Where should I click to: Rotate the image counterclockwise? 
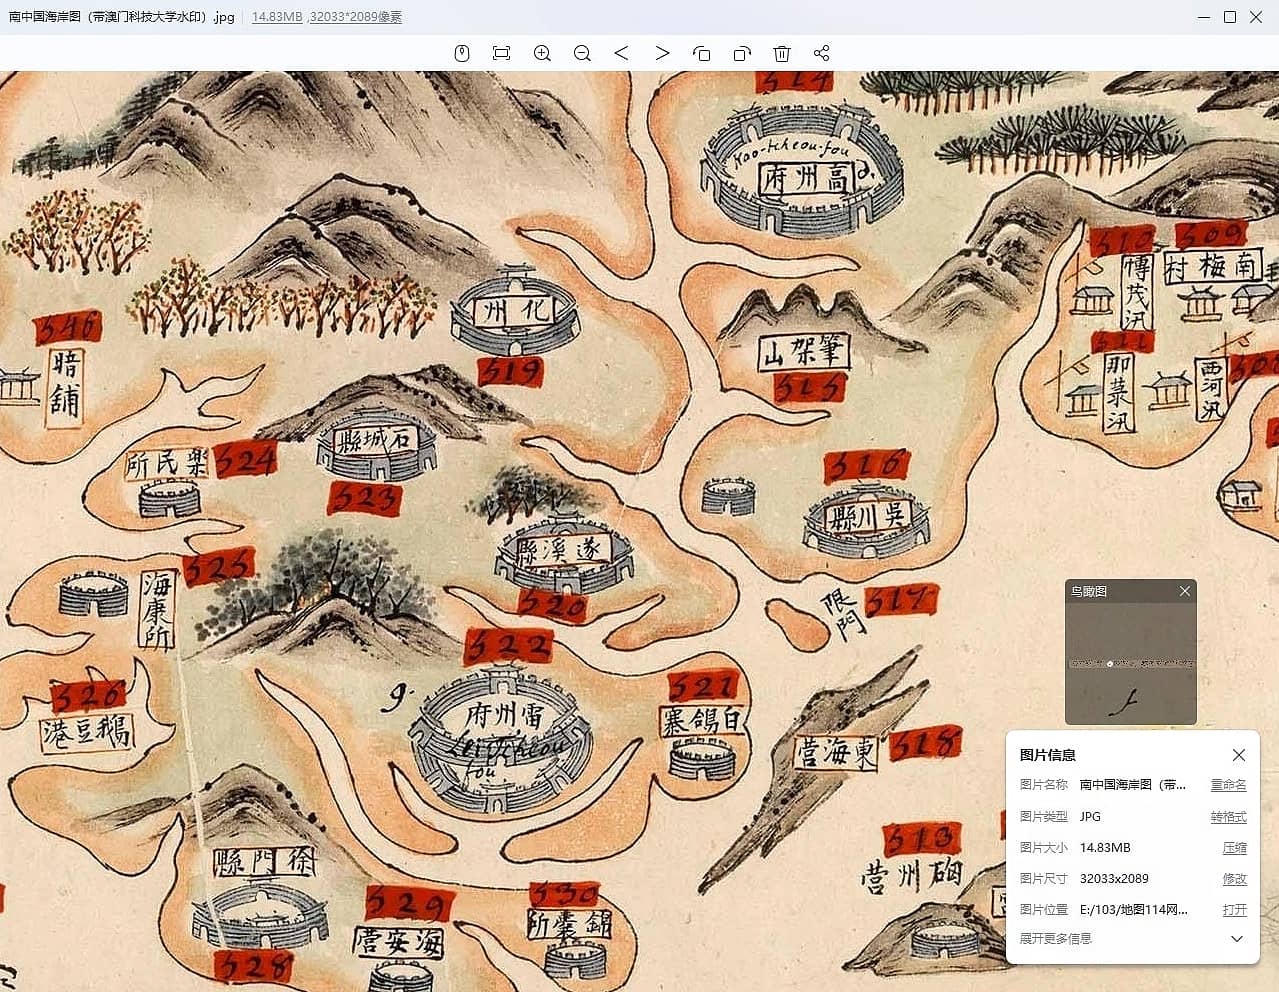coord(702,53)
